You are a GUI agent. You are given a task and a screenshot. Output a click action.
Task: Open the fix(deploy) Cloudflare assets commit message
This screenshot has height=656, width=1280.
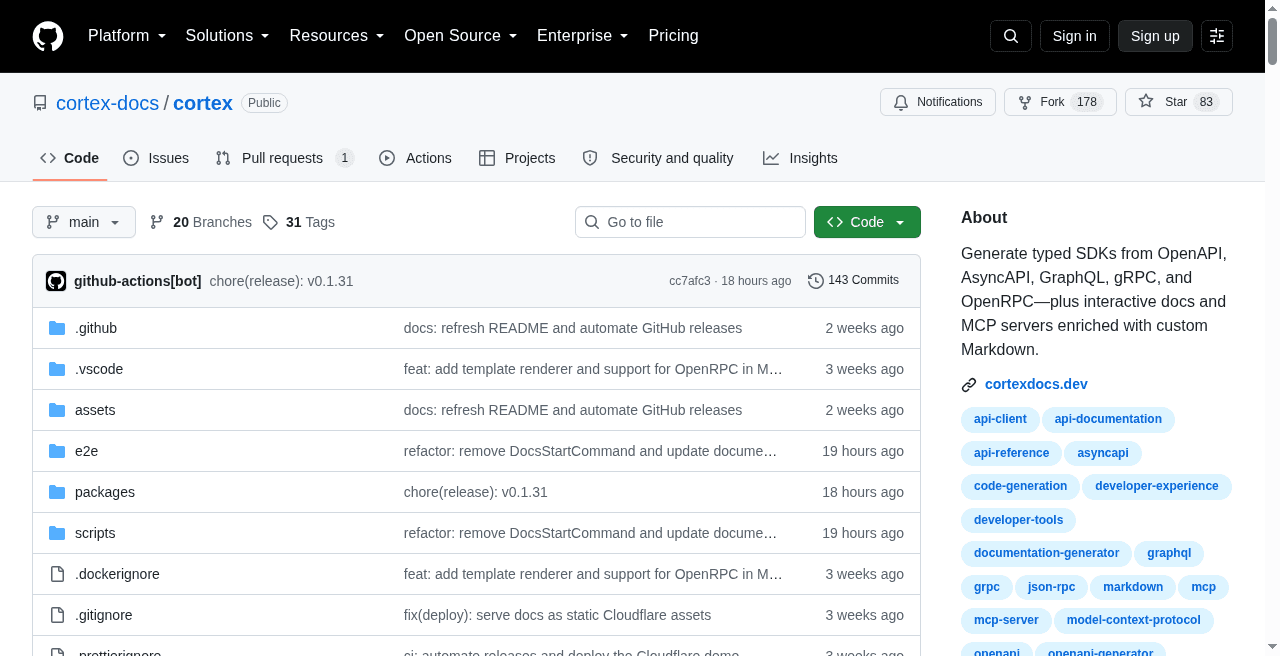pos(557,615)
